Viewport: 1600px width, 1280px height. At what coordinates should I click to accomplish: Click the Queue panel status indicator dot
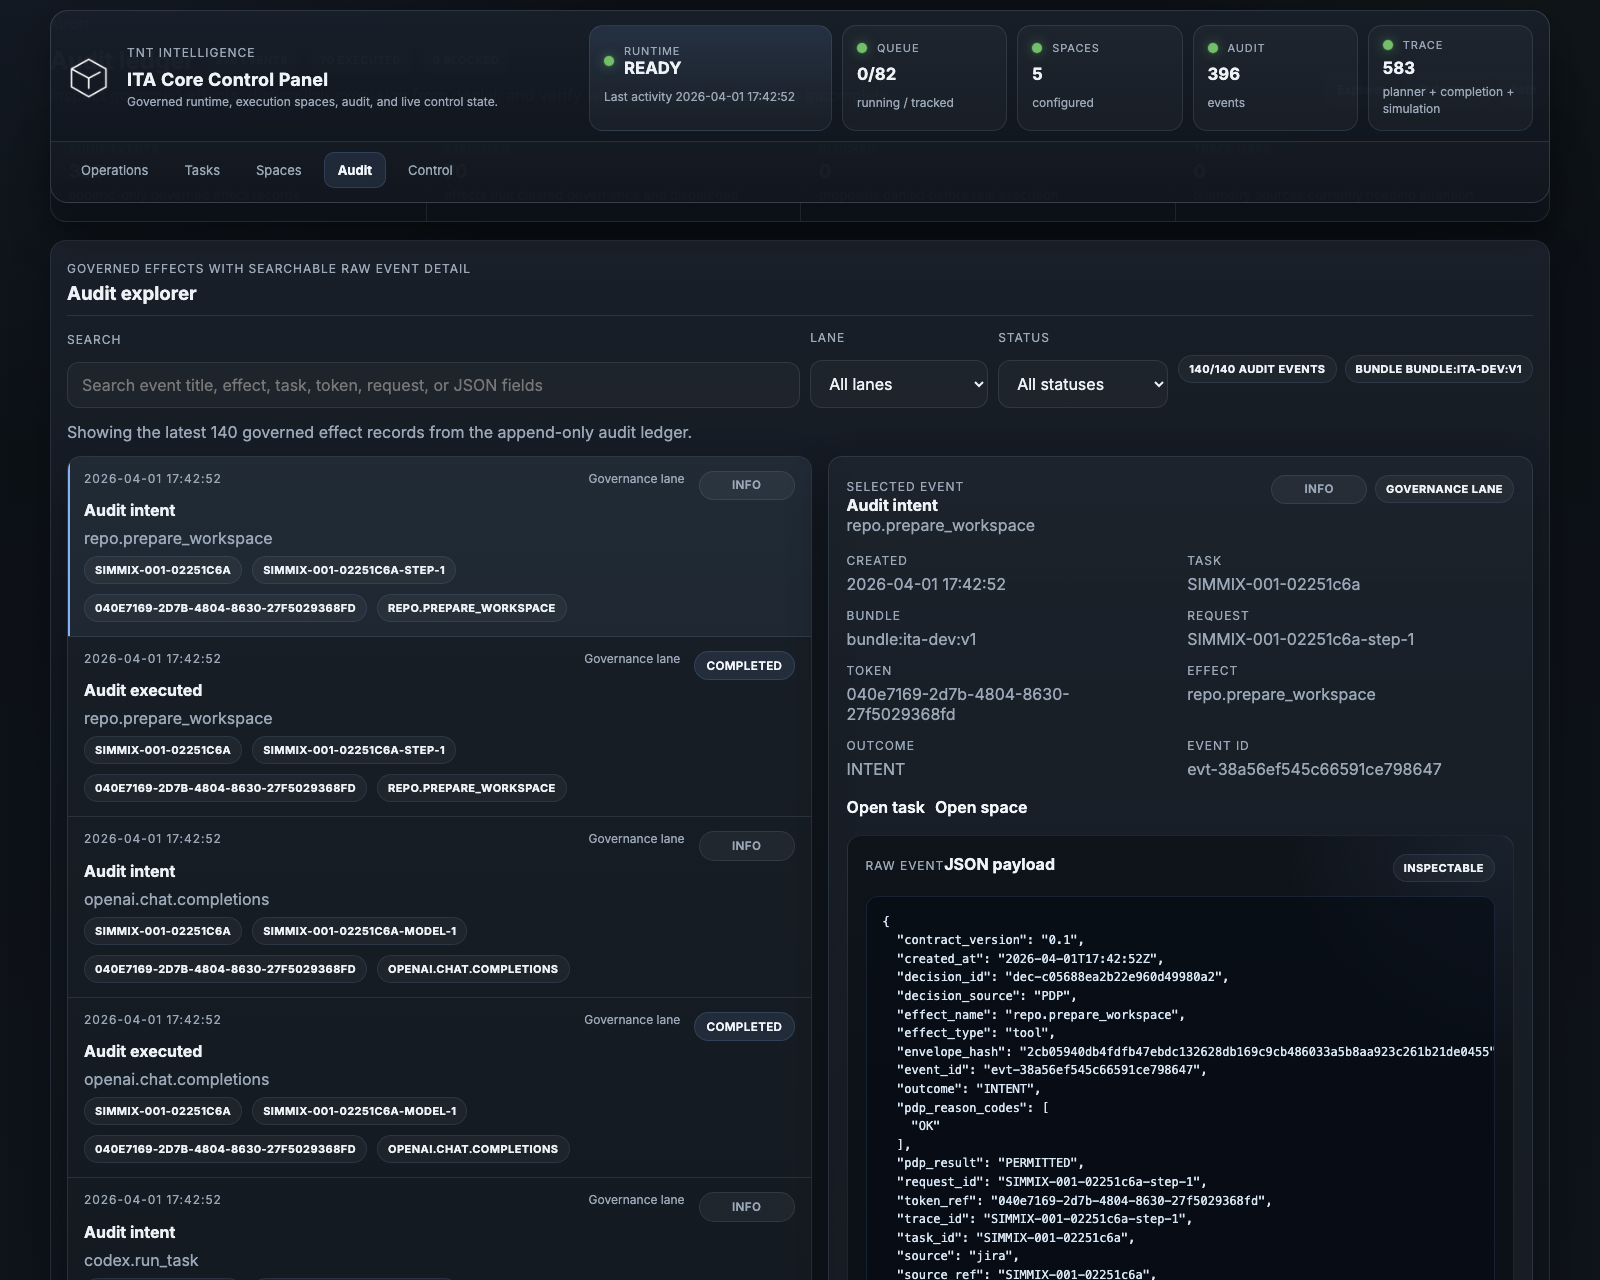[861, 46]
